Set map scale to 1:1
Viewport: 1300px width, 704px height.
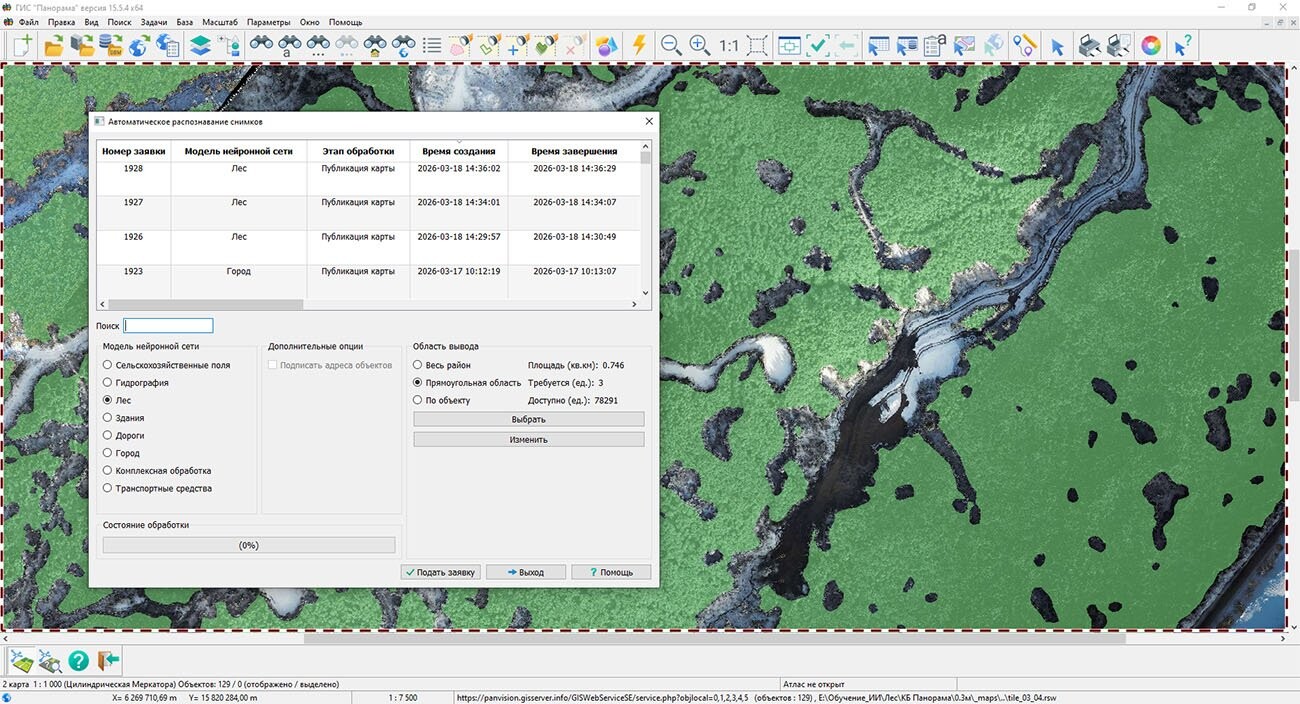click(728, 45)
